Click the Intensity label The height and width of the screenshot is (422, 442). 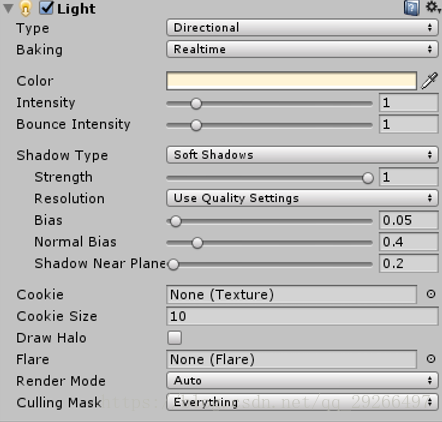pos(46,103)
